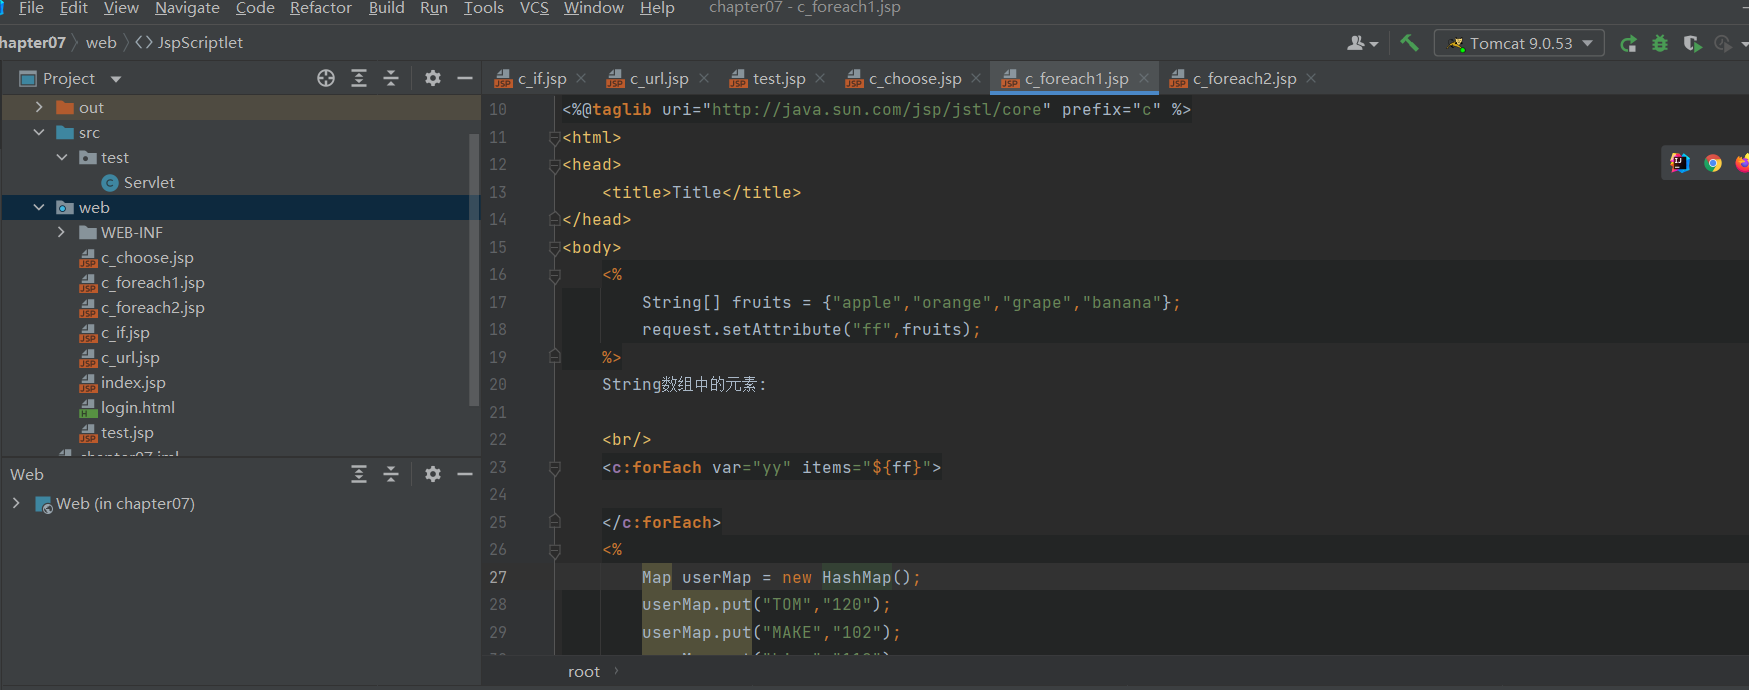Viewport: 1749px width, 690px height.
Task: Click the Project panel vertical scrollbar
Action: click(474, 270)
